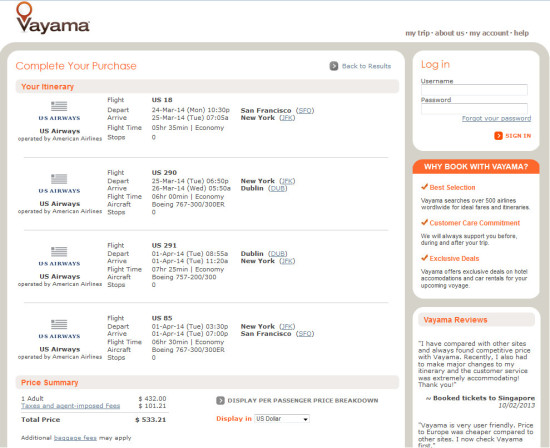Click flight number US 18
Screen dimensions: 550x448
pos(162,100)
